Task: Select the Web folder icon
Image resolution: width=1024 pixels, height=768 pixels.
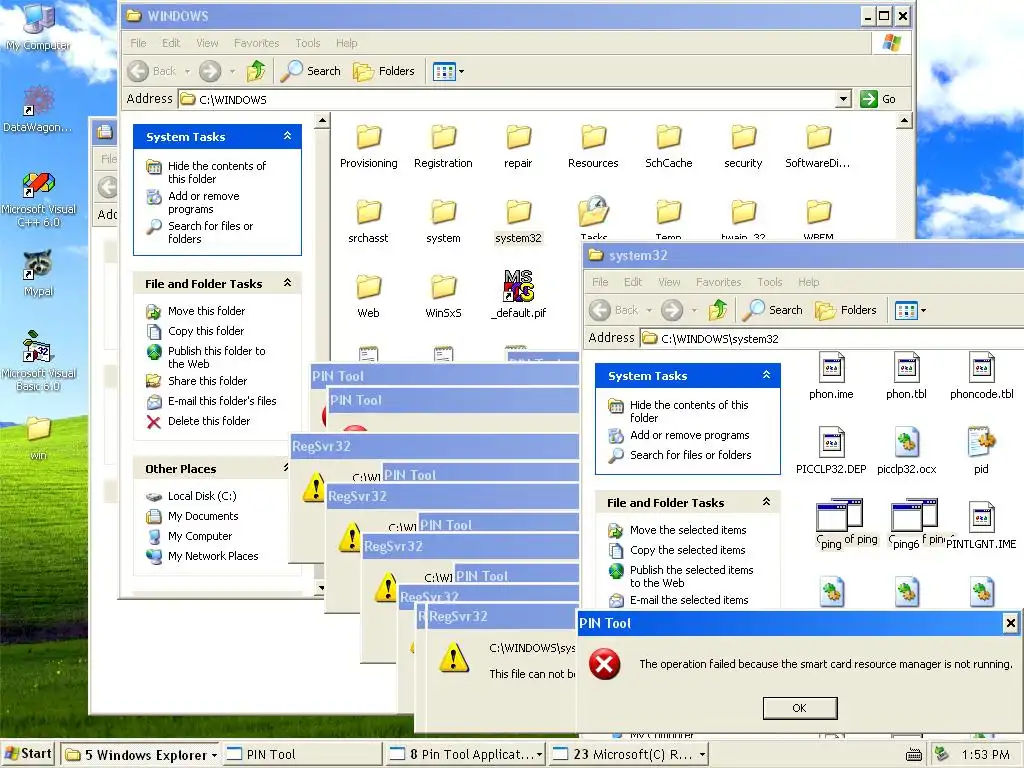Action: click(368, 287)
